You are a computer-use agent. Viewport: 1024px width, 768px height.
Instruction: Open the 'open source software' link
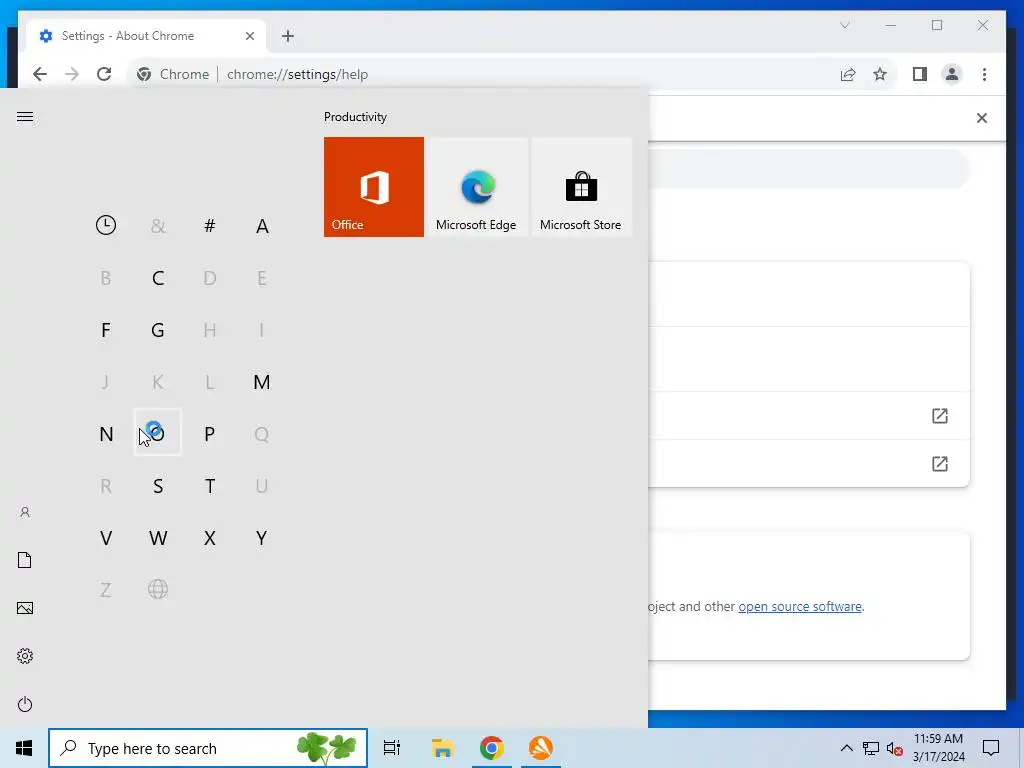(800, 607)
